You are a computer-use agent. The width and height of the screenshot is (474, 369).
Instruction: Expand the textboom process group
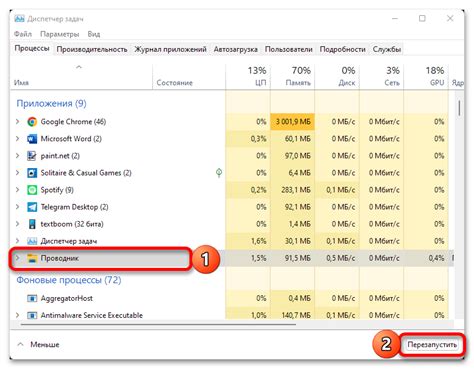click(18, 224)
